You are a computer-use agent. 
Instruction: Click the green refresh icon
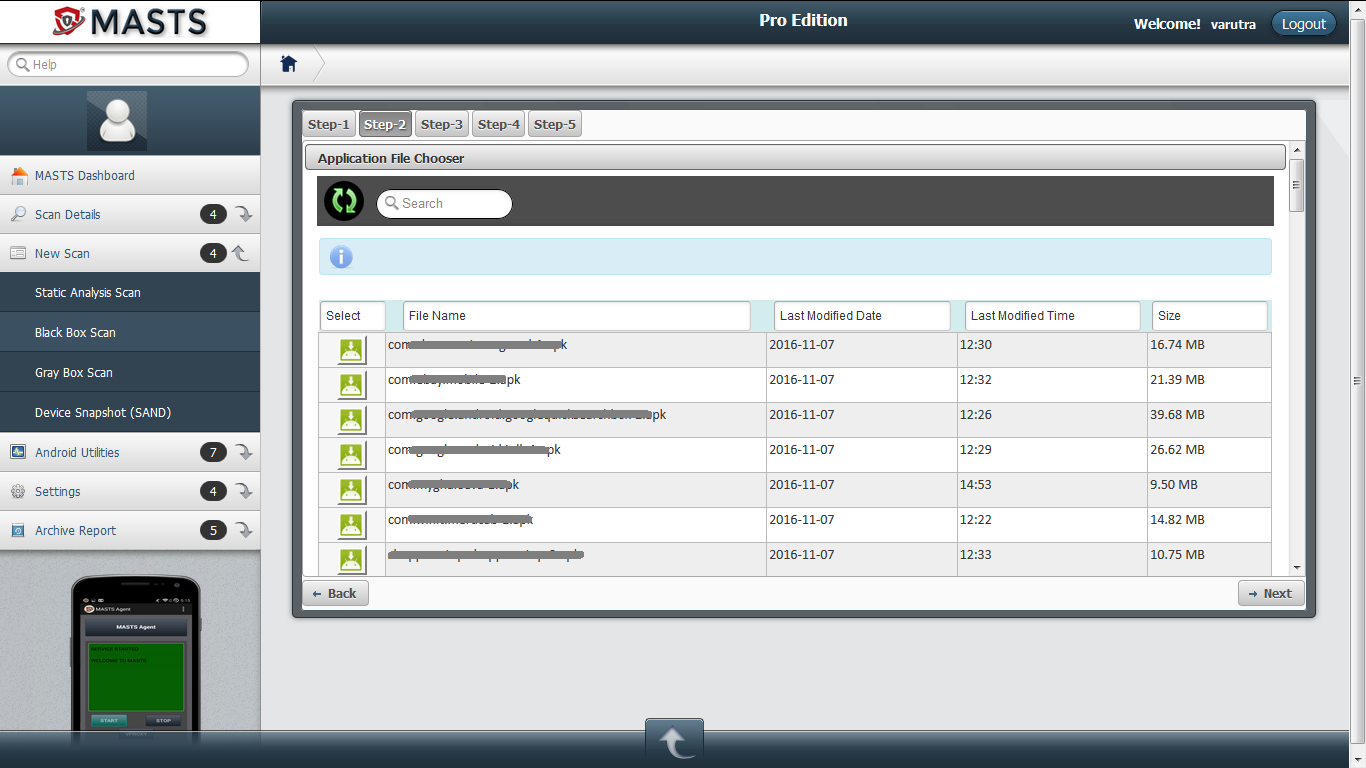click(x=344, y=201)
